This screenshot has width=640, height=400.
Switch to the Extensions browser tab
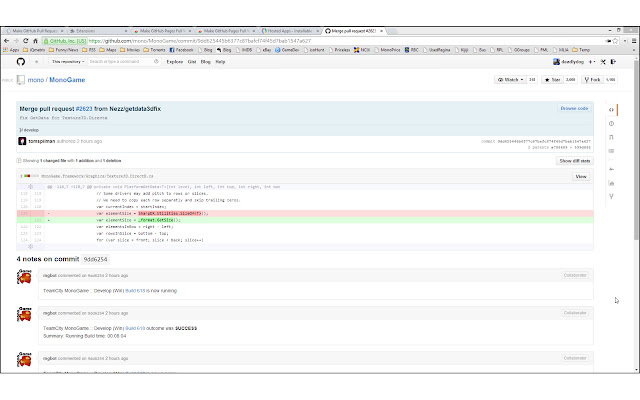click(98, 31)
